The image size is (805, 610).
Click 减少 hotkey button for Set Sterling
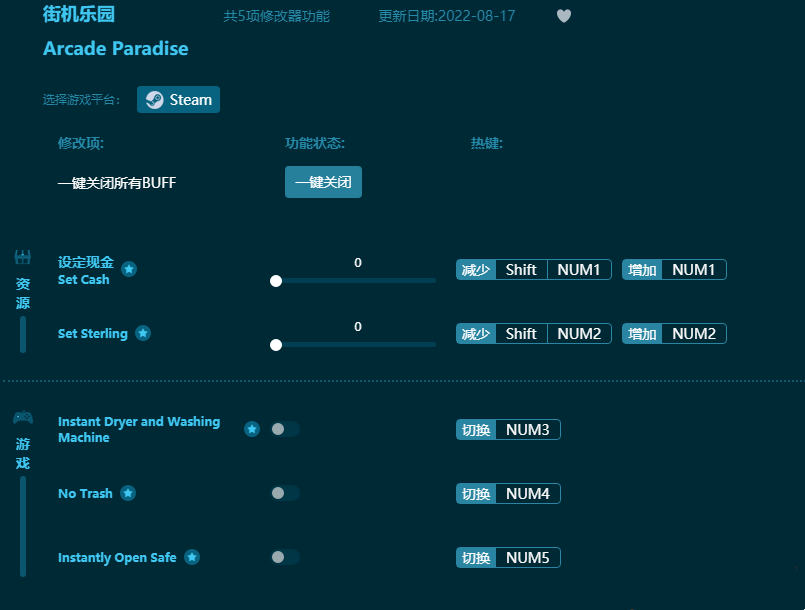(x=476, y=334)
